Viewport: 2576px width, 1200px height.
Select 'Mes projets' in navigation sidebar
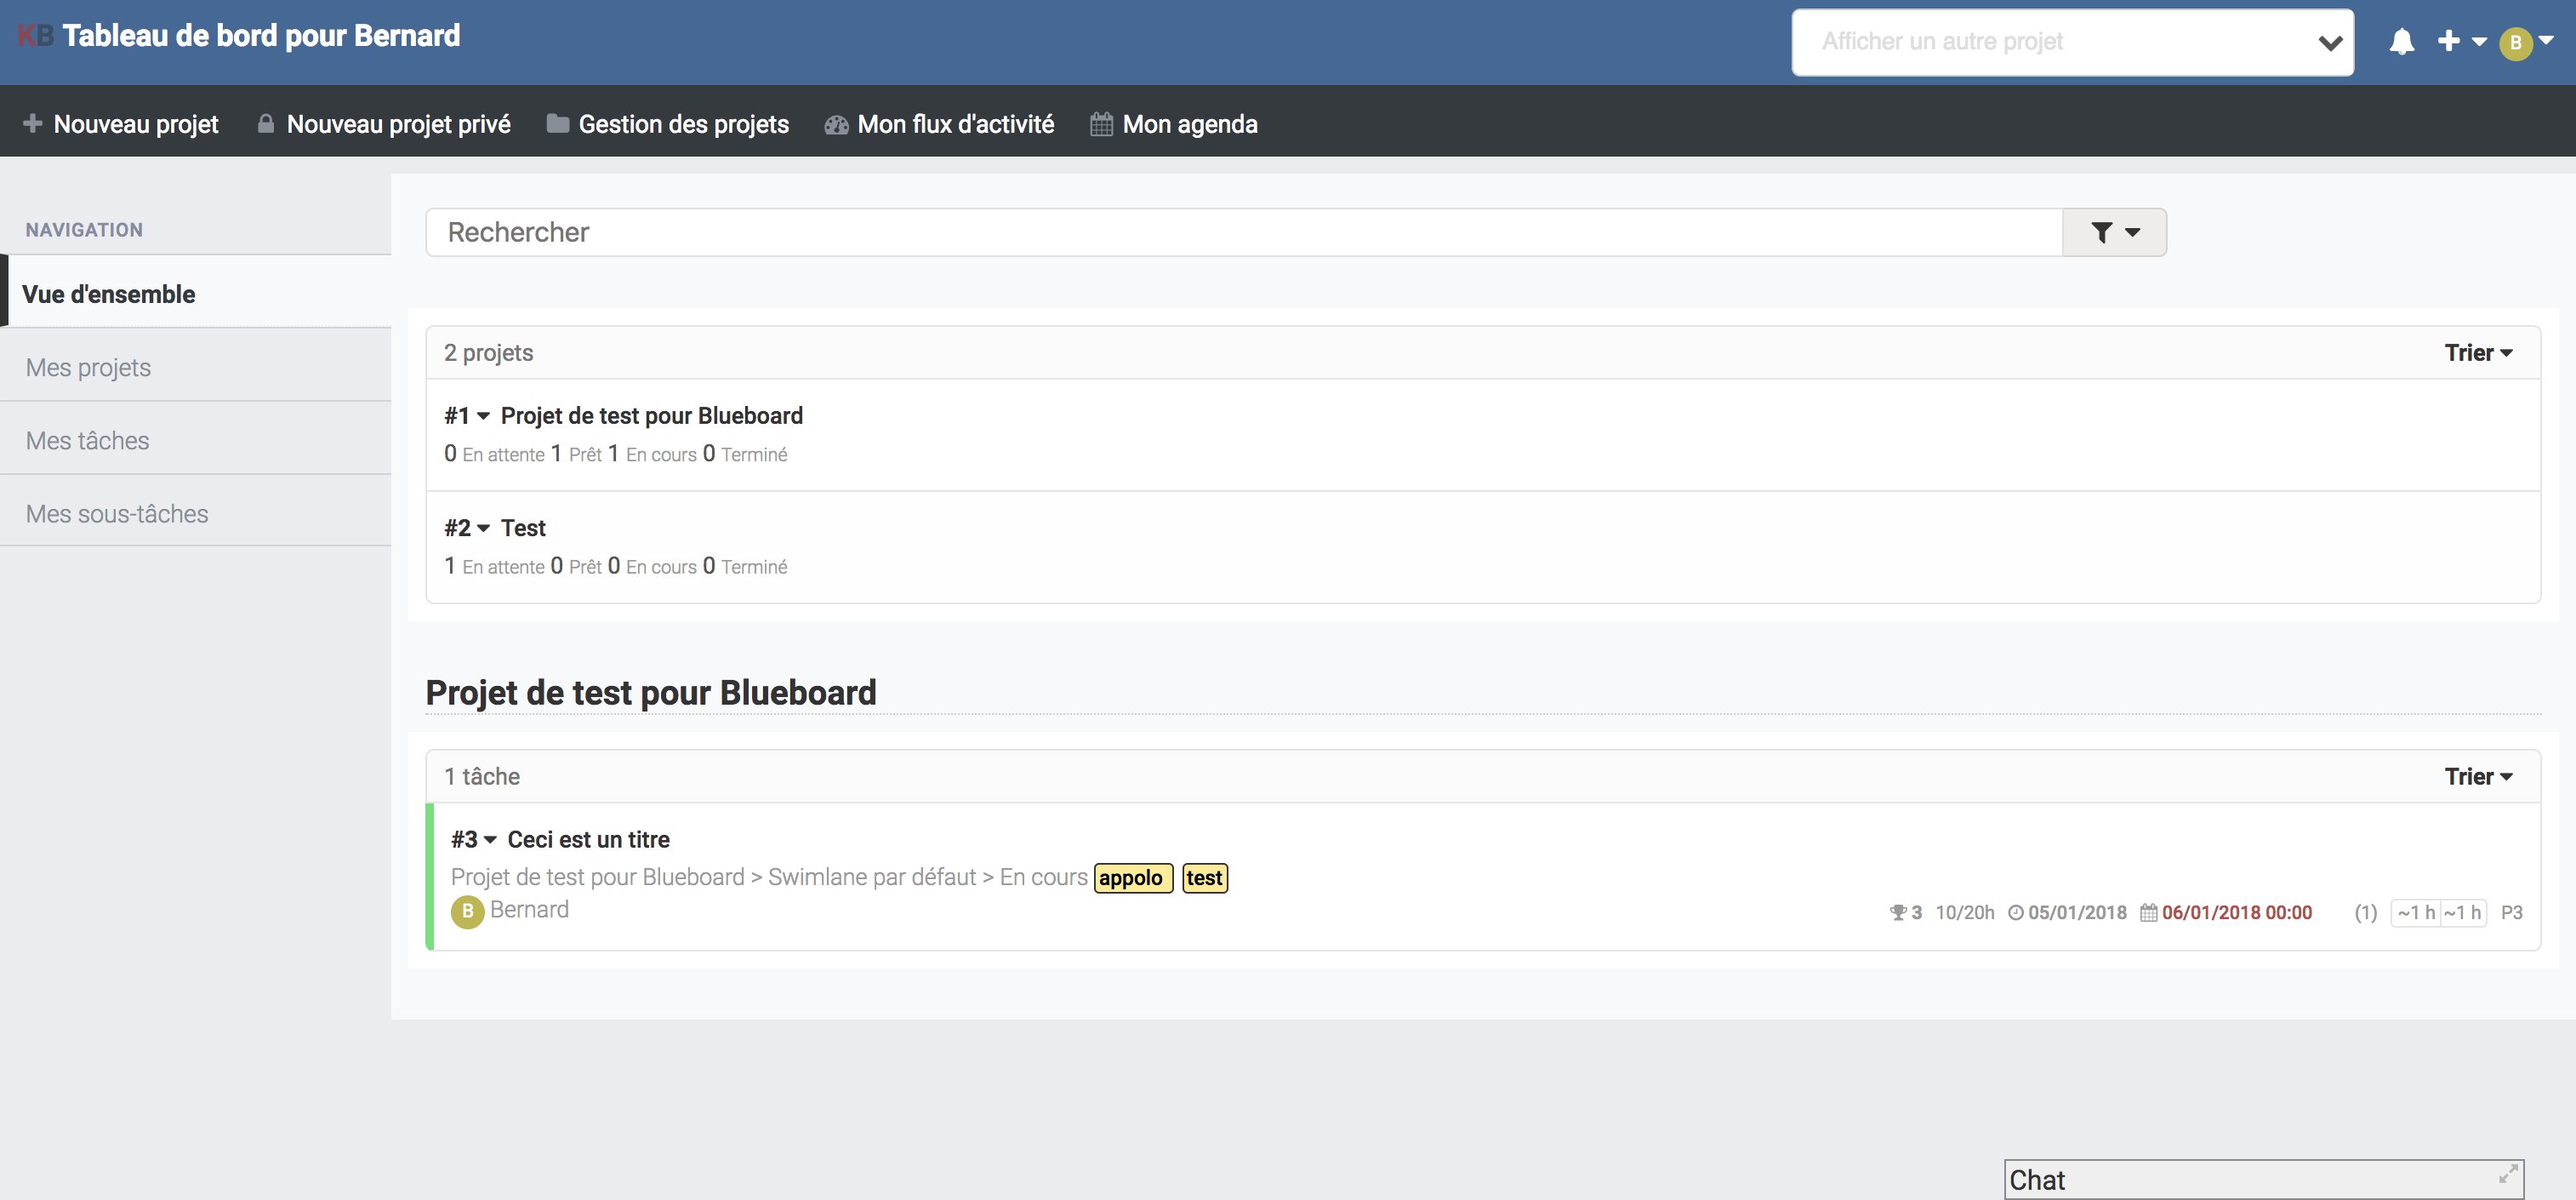click(x=88, y=367)
